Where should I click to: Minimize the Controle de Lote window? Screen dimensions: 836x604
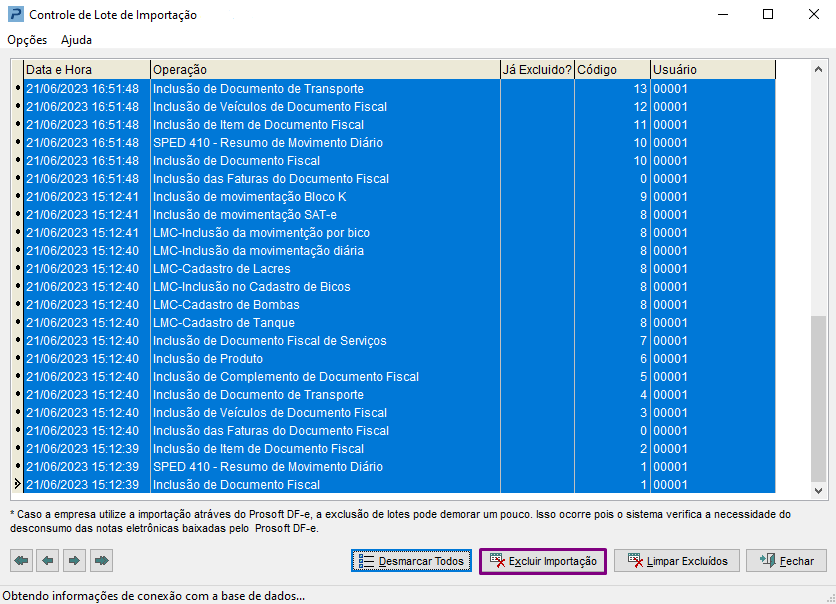(723, 14)
